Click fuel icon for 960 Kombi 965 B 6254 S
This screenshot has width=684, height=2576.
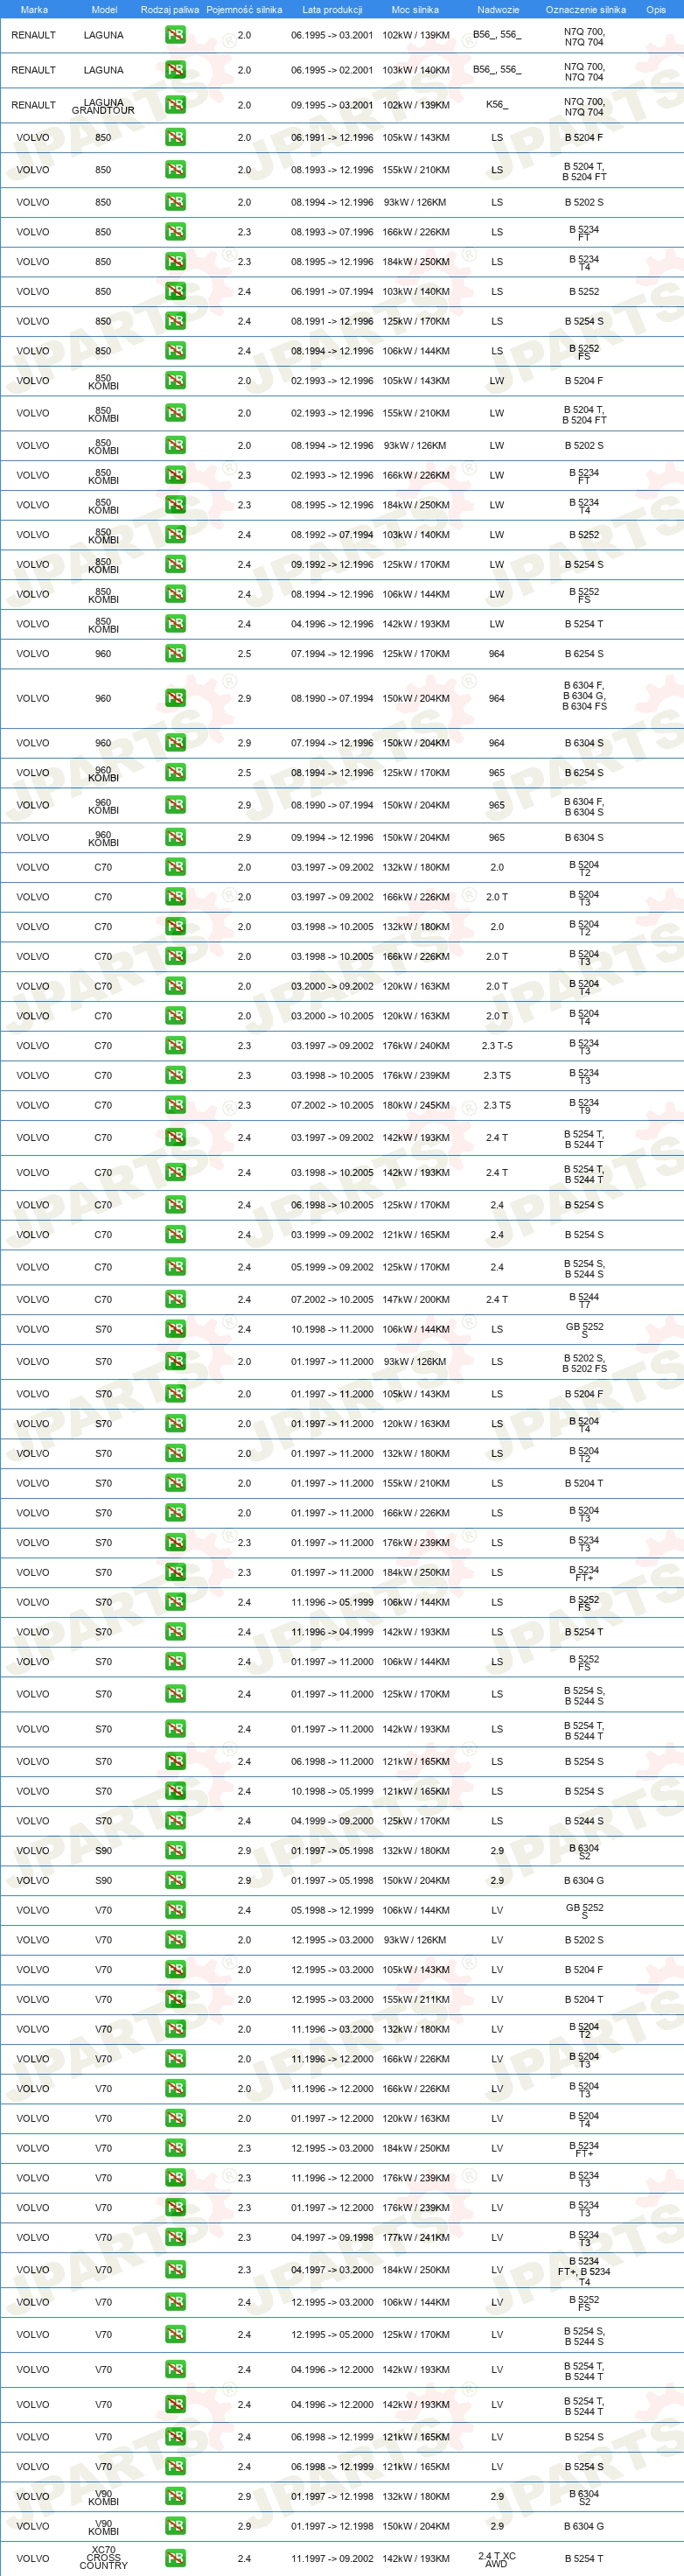pos(175,773)
